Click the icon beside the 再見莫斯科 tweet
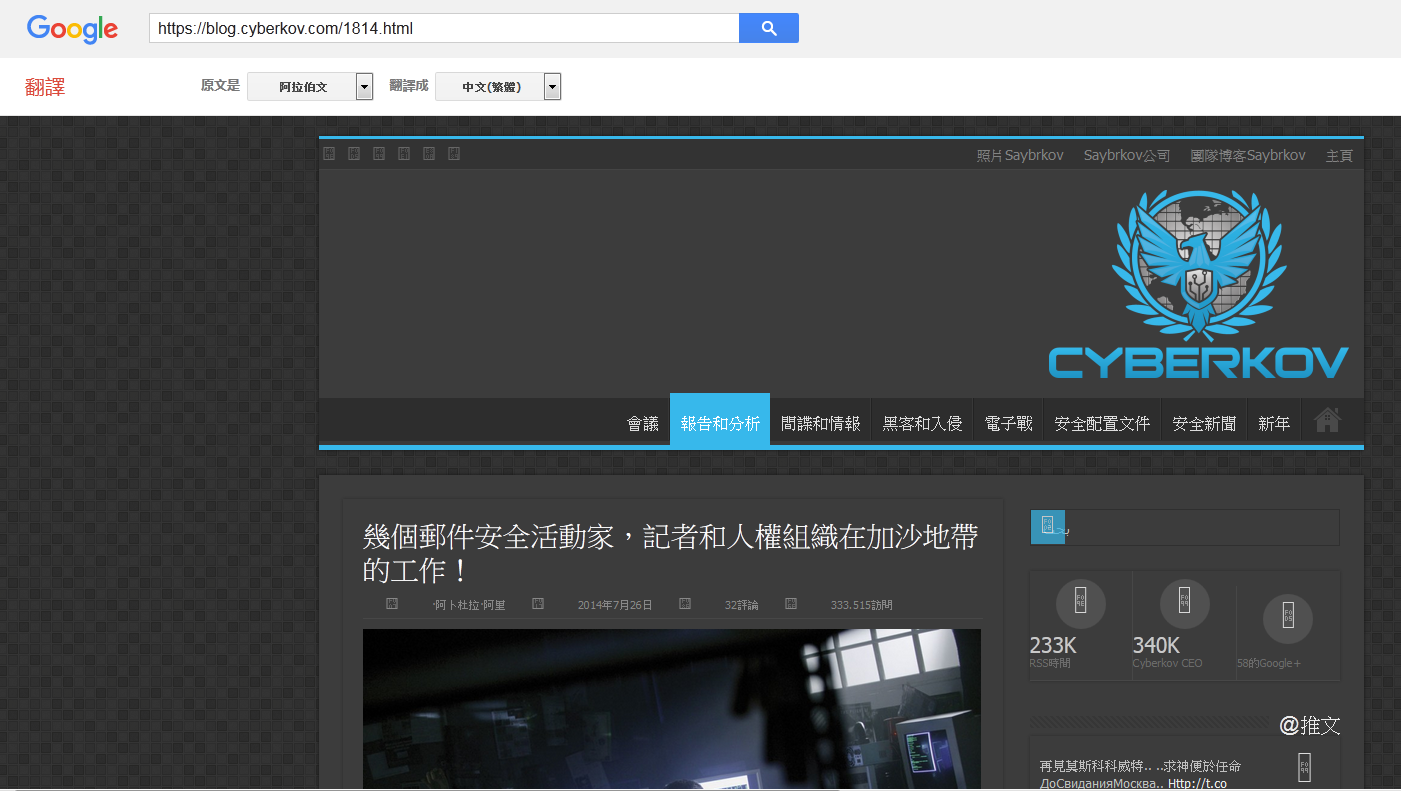 click(1304, 767)
